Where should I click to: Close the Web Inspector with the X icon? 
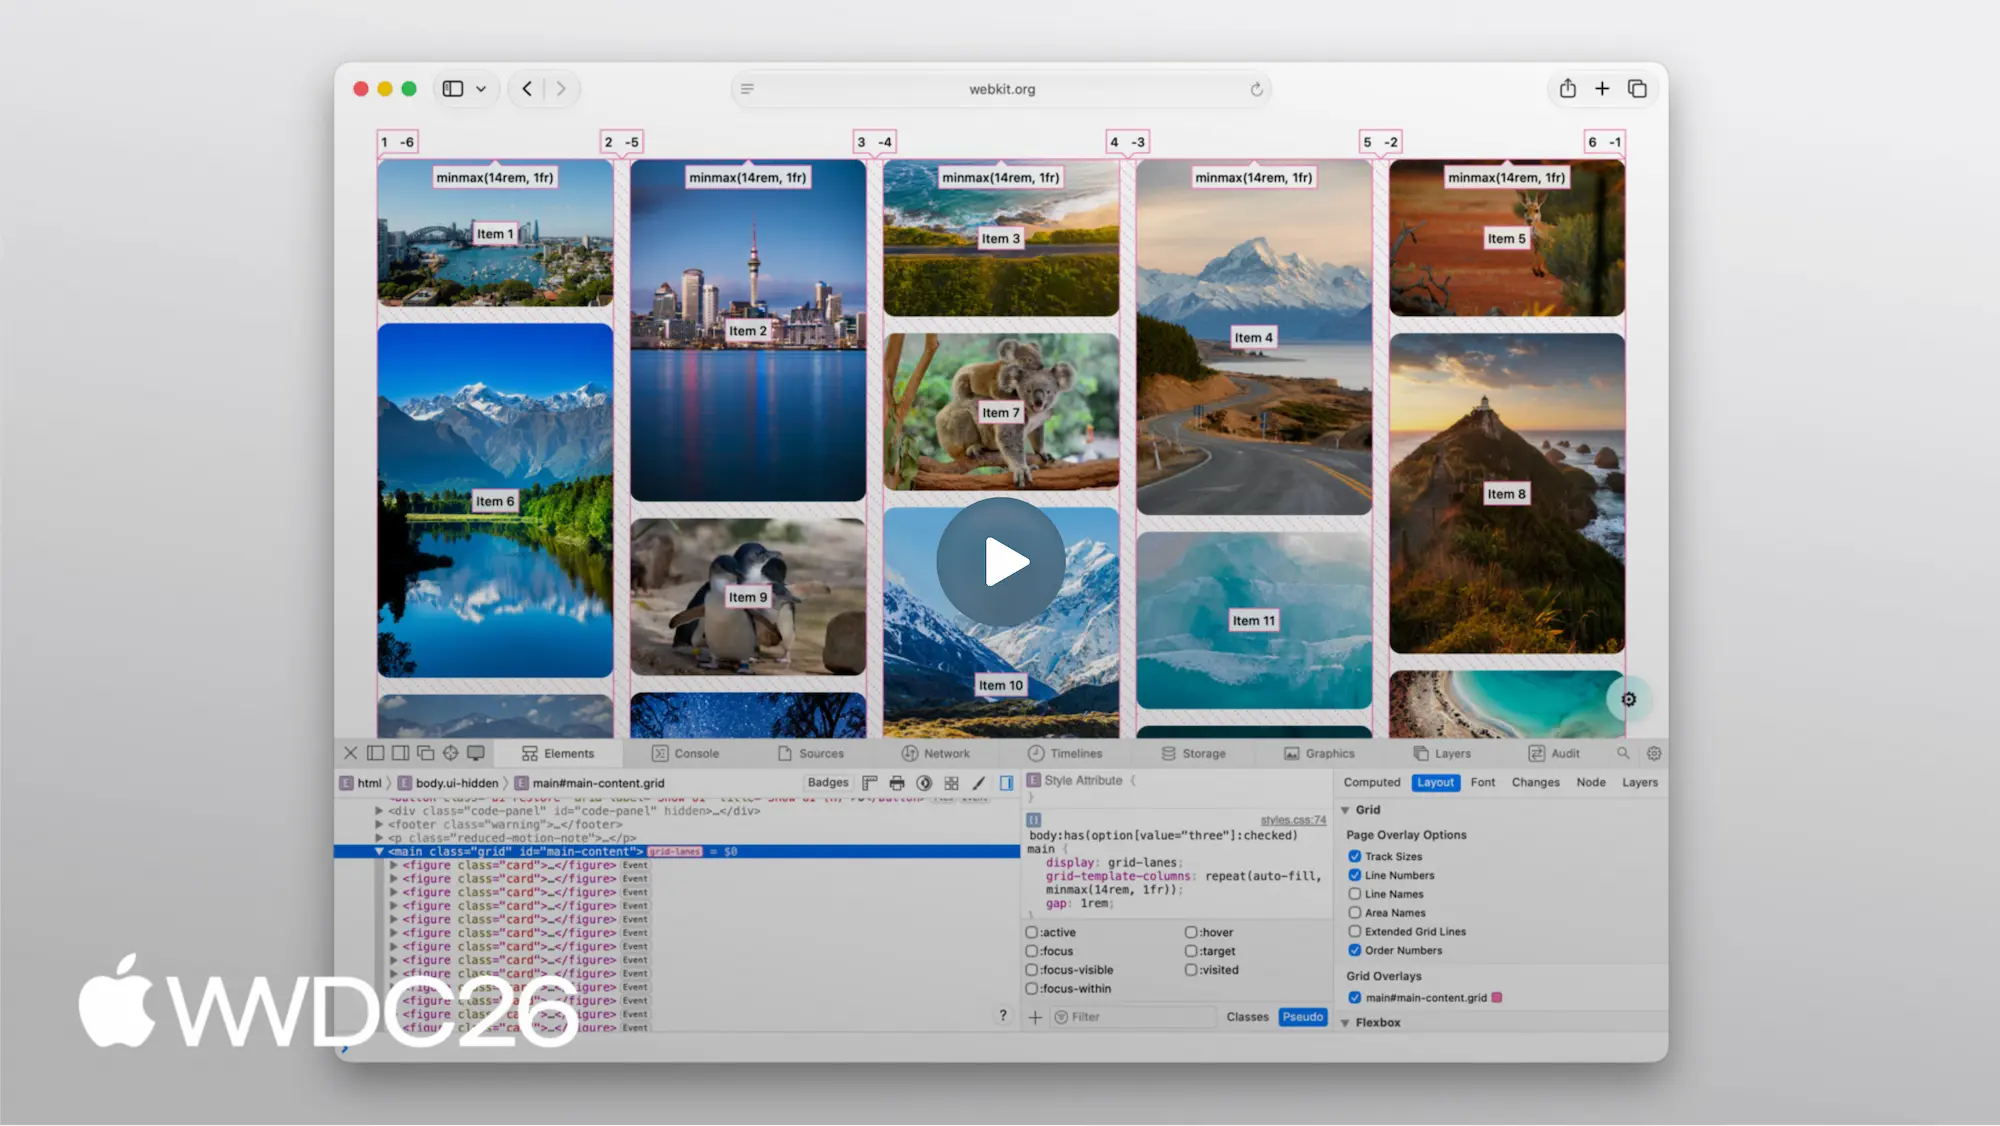(350, 753)
